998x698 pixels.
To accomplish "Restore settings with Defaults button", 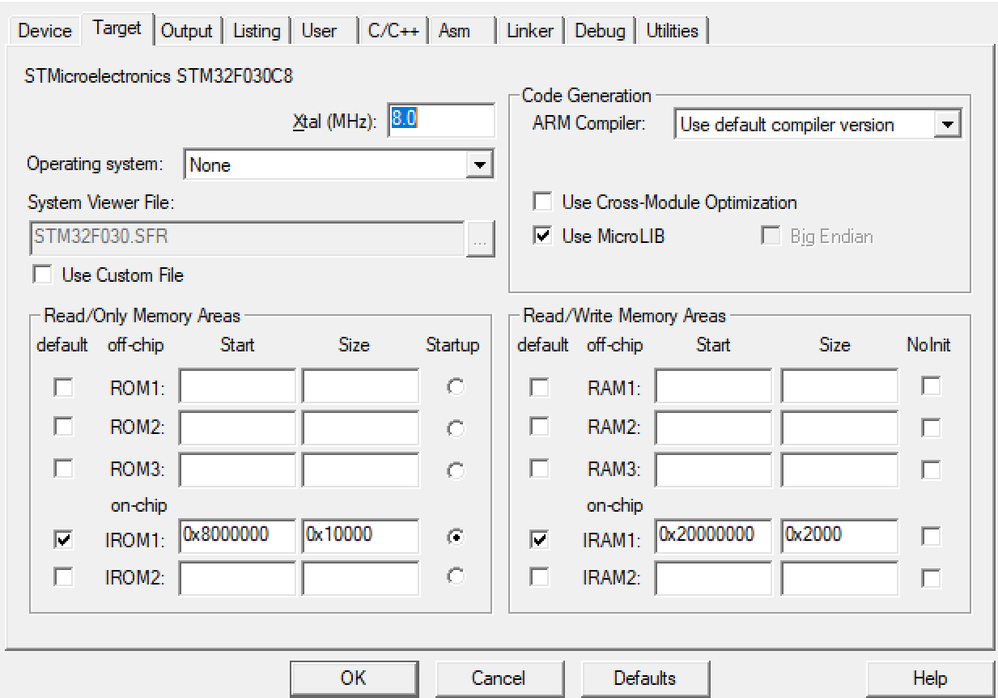I will [x=645, y=678].
